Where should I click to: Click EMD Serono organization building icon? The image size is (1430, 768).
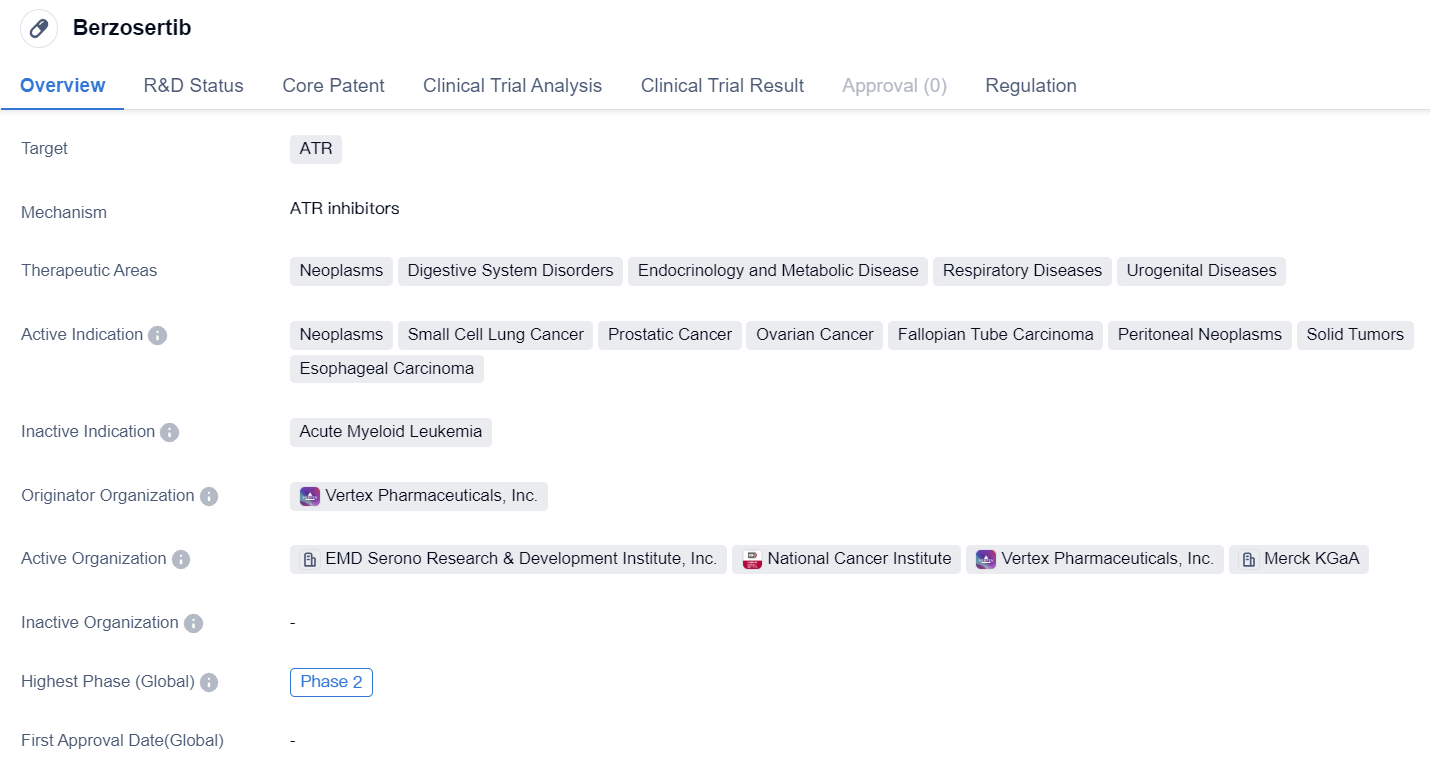[x=310, y=559]
